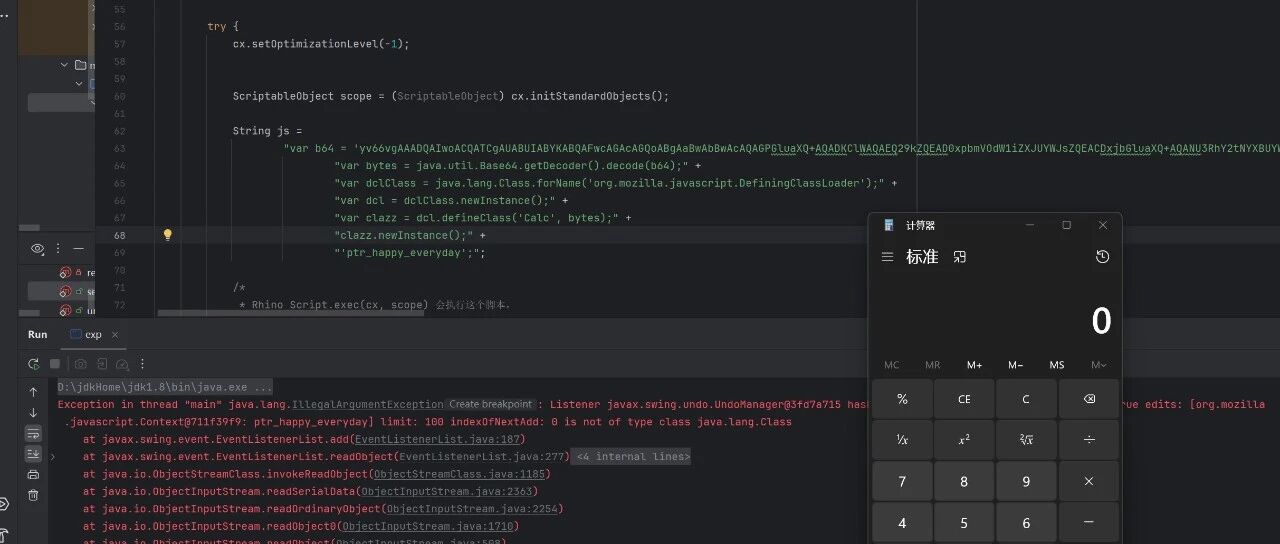Click Calculator percent button
Image resolution: width=1280 pixels, height=544 pixels.
902,399
